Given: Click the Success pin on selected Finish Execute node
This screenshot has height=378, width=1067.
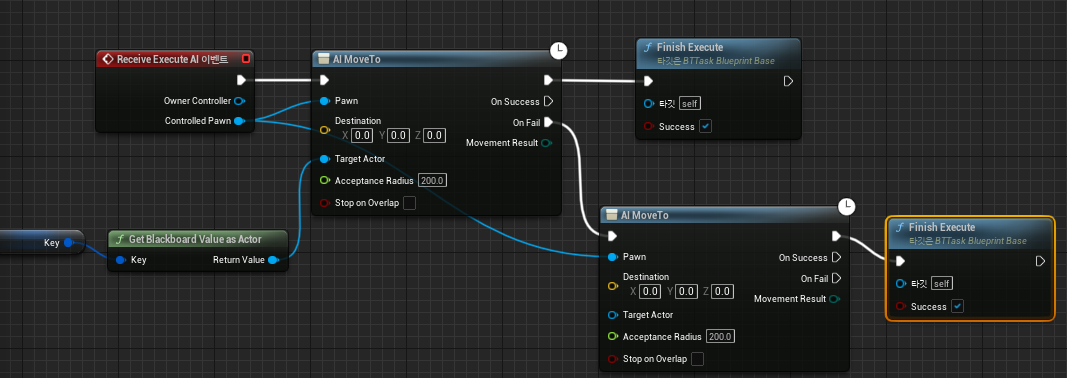Looking at the screenshot, I should [901, 306].
